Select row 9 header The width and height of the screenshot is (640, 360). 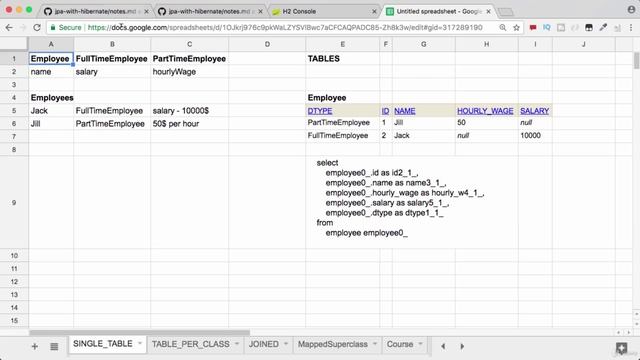click(x=14, y=202)
